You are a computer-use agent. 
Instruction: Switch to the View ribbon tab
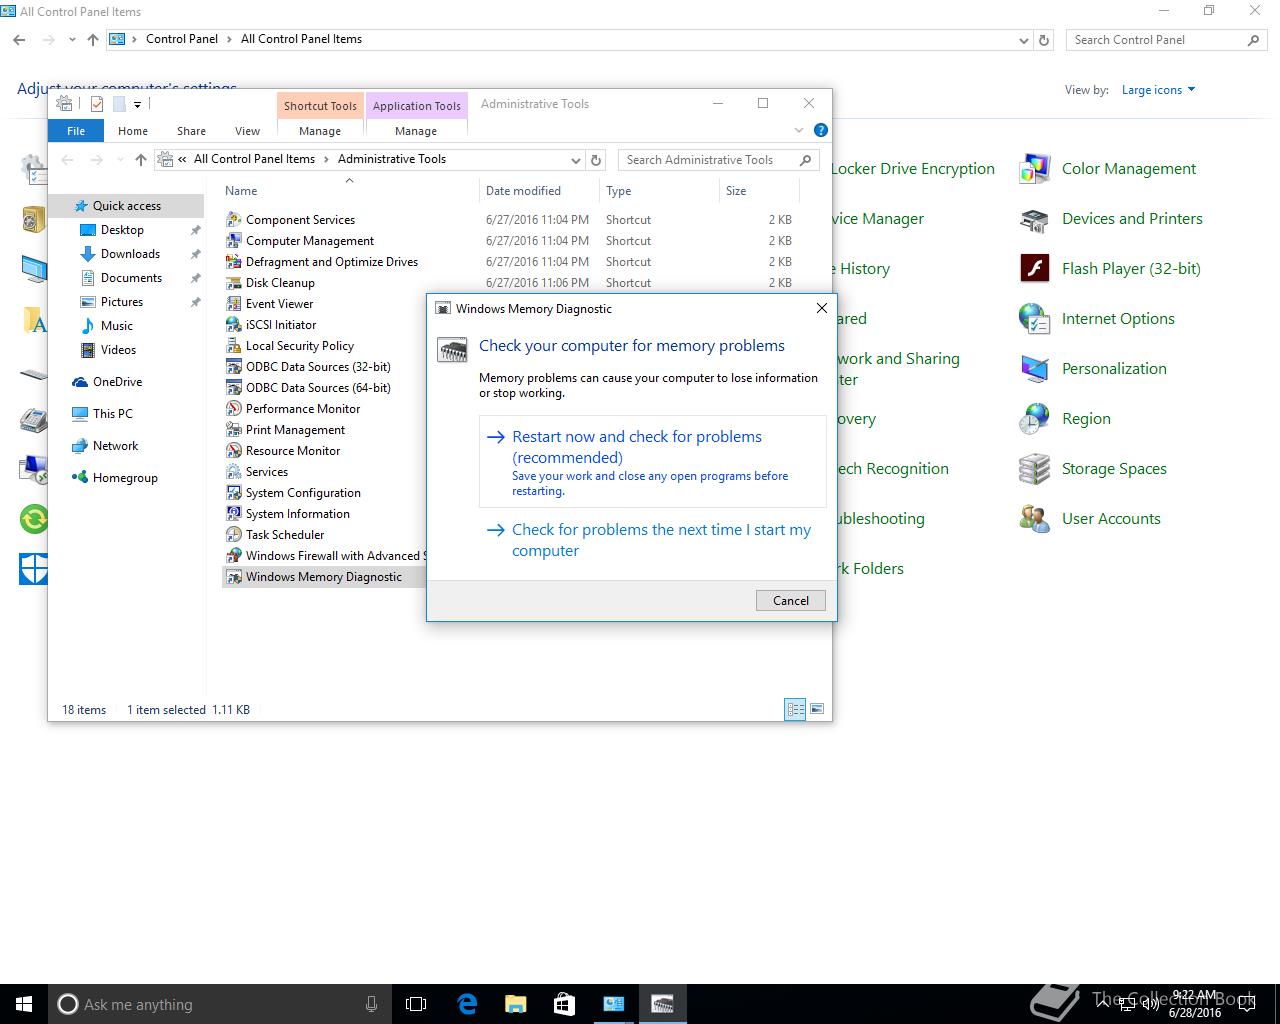click(247, 131)
